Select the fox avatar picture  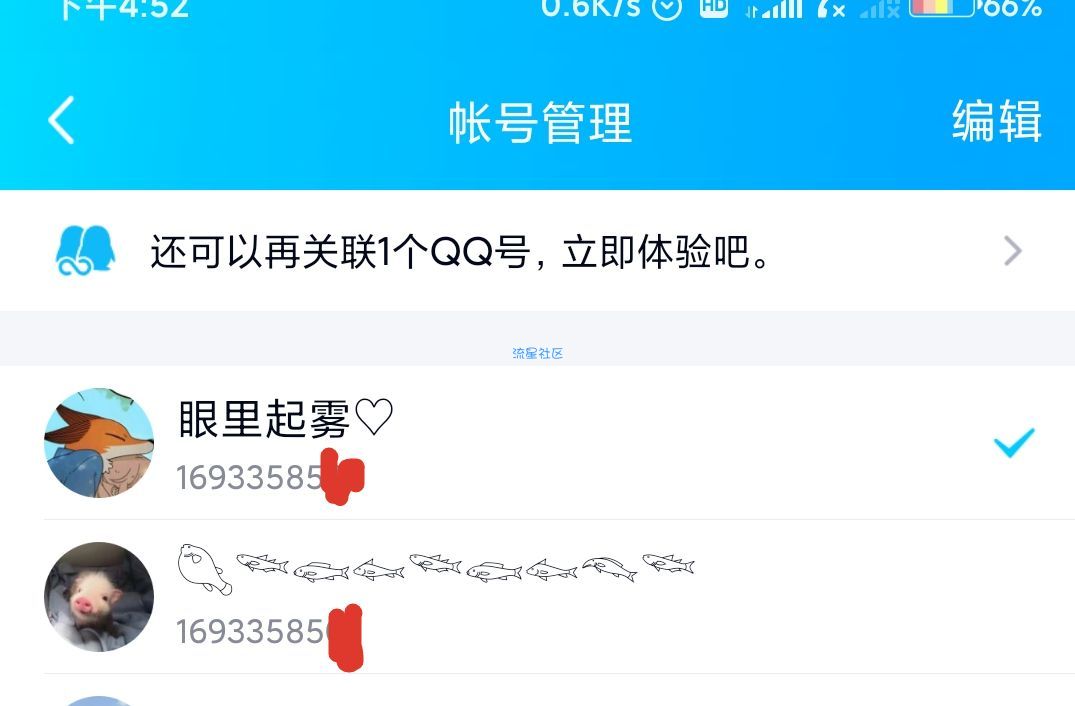pos(99,443)
